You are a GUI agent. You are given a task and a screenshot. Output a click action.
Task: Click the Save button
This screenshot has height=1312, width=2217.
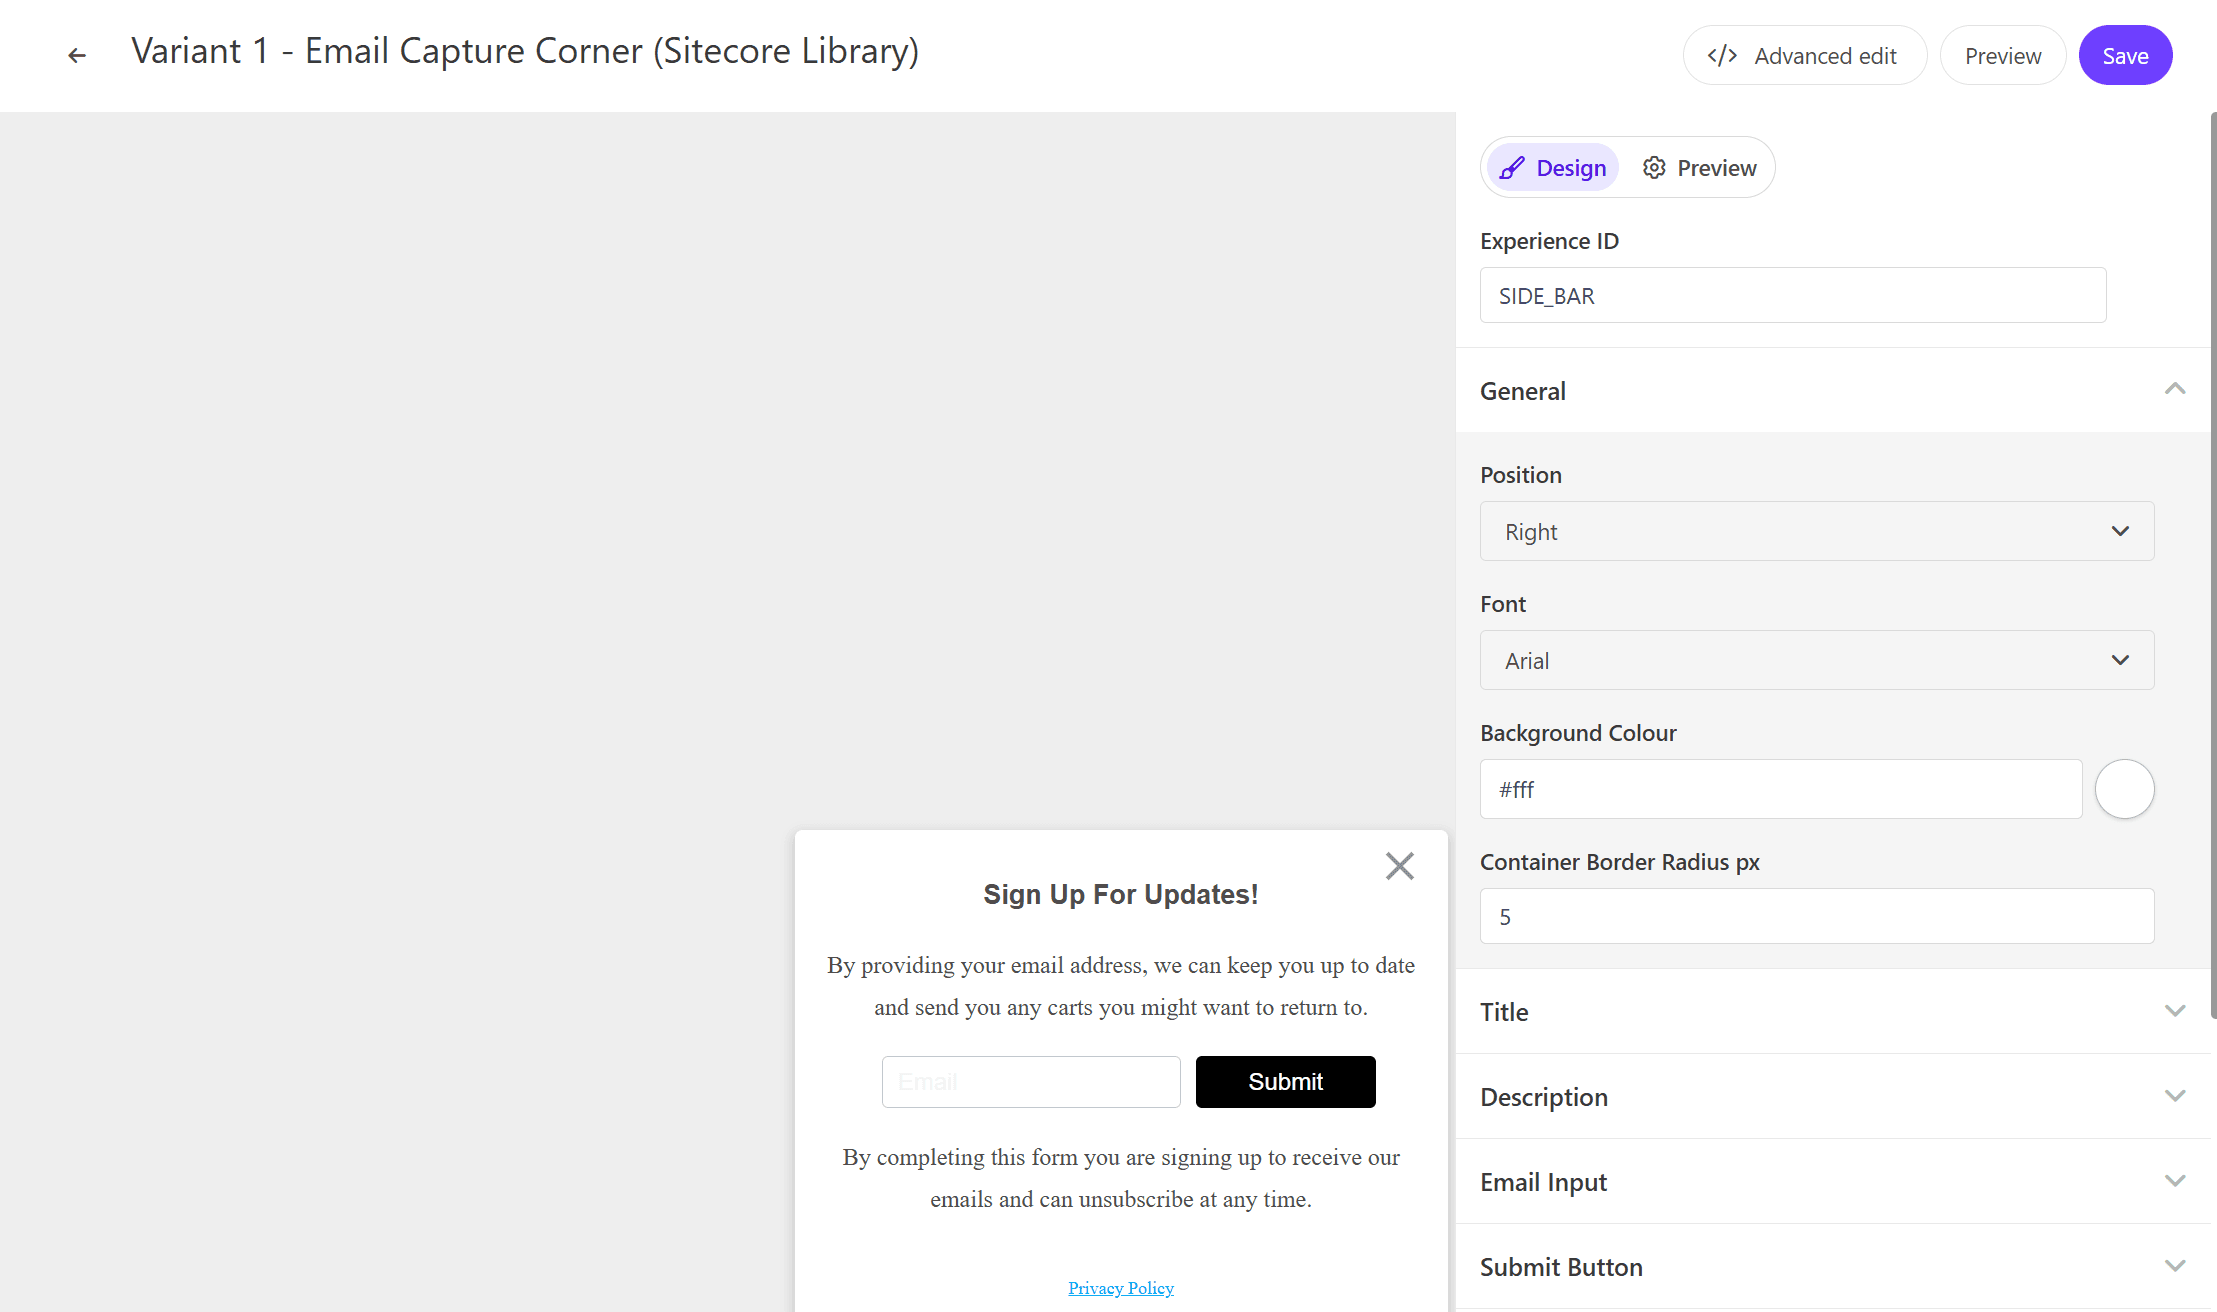[x=2124, y=56]
